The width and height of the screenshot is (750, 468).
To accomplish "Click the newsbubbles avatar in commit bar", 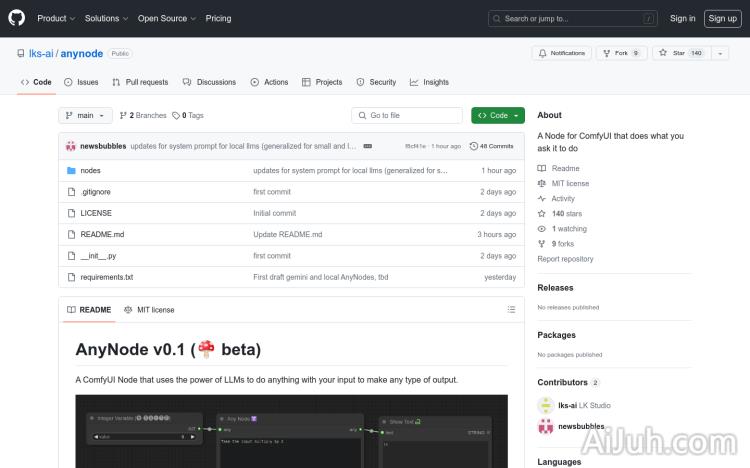I will 71,146.
